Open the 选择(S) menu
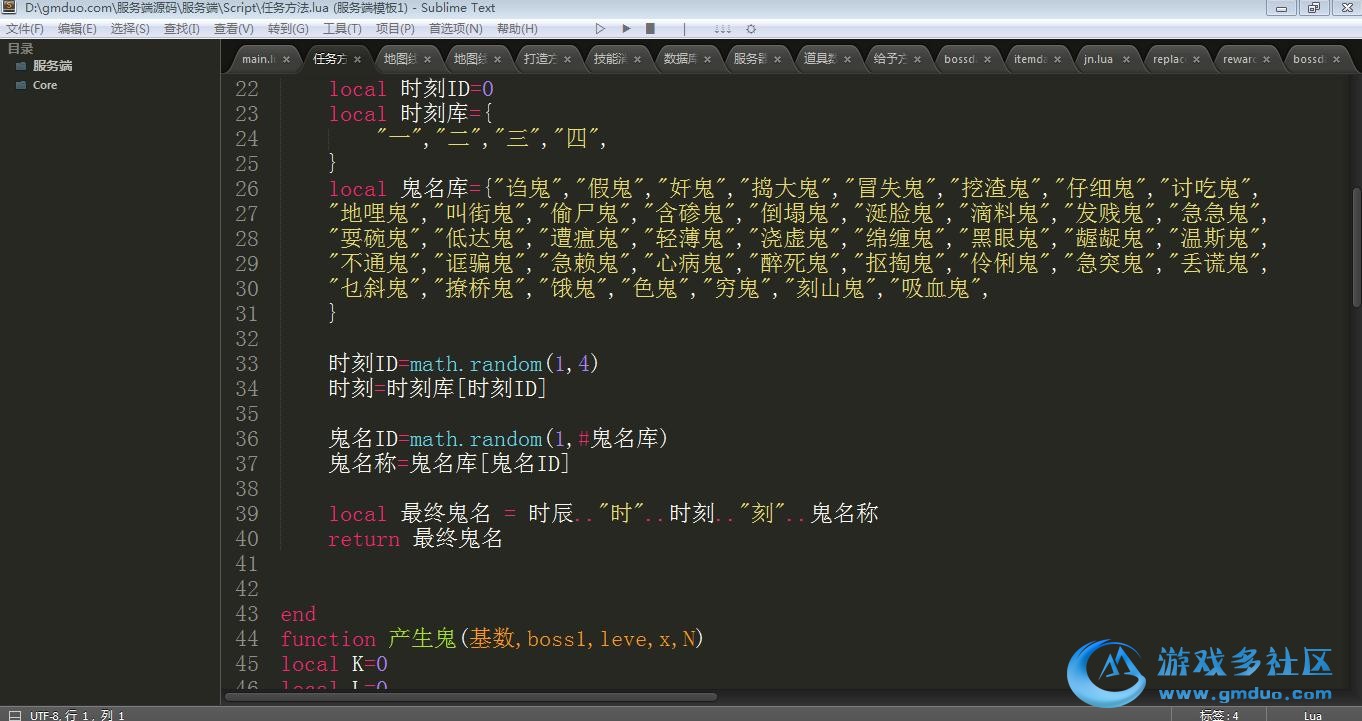Viewport: 1362px width, 721px height. [130, 29]
